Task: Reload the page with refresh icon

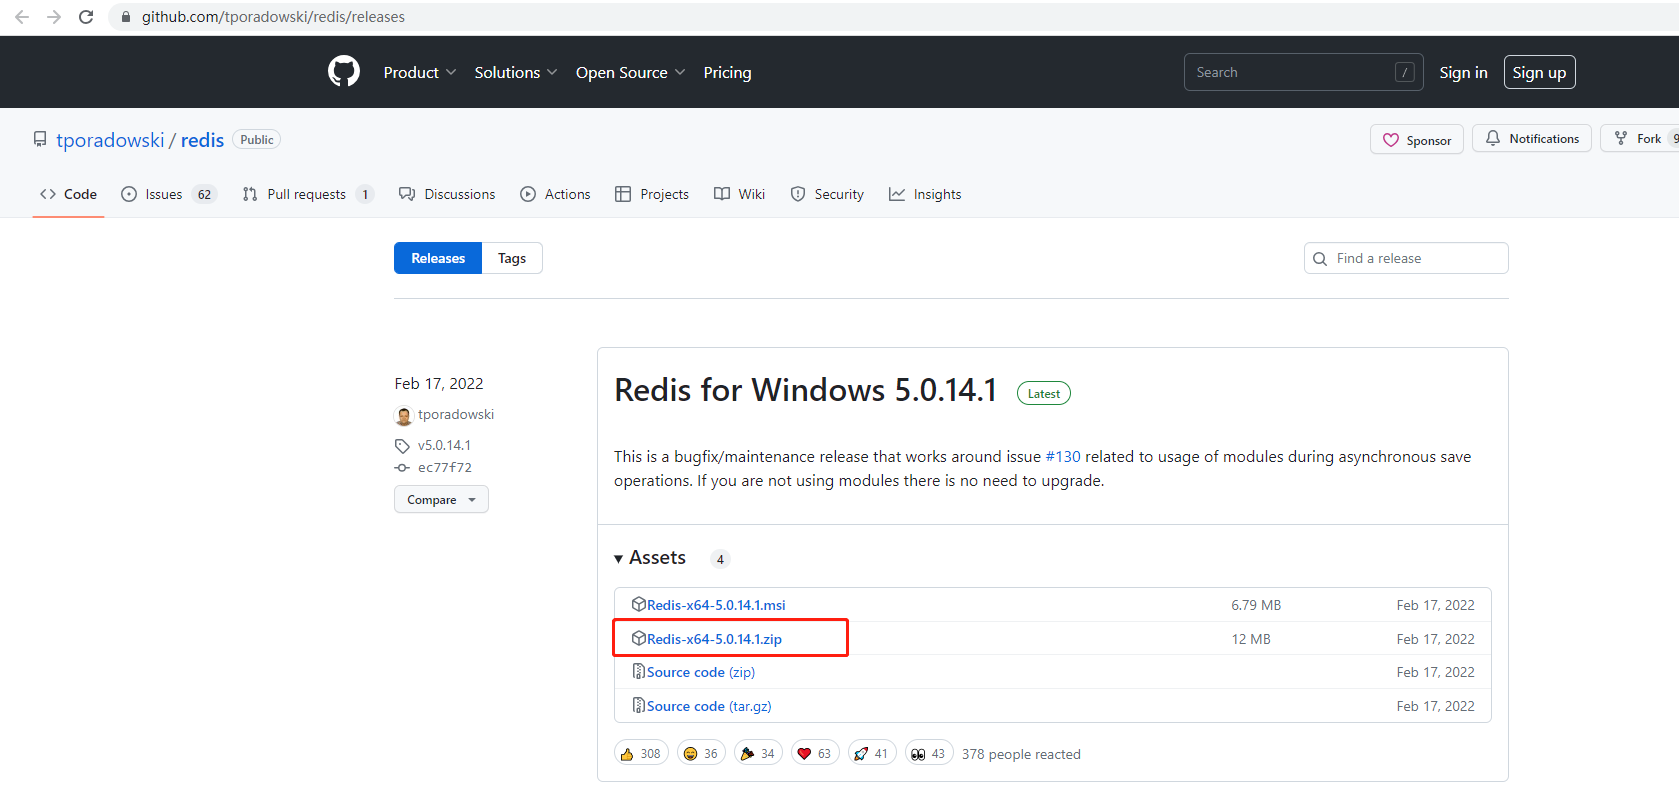Action: 86,17
